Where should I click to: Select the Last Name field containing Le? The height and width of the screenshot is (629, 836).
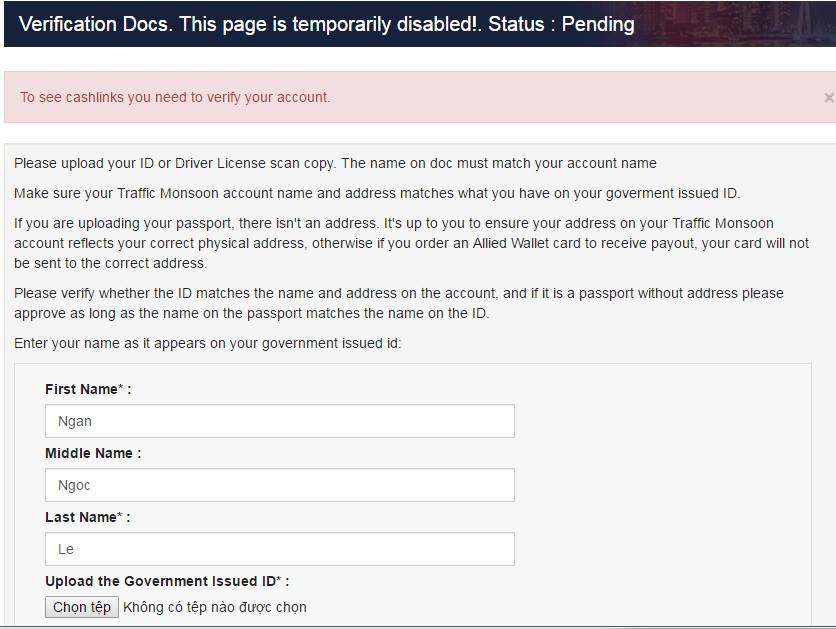(280, 549)
